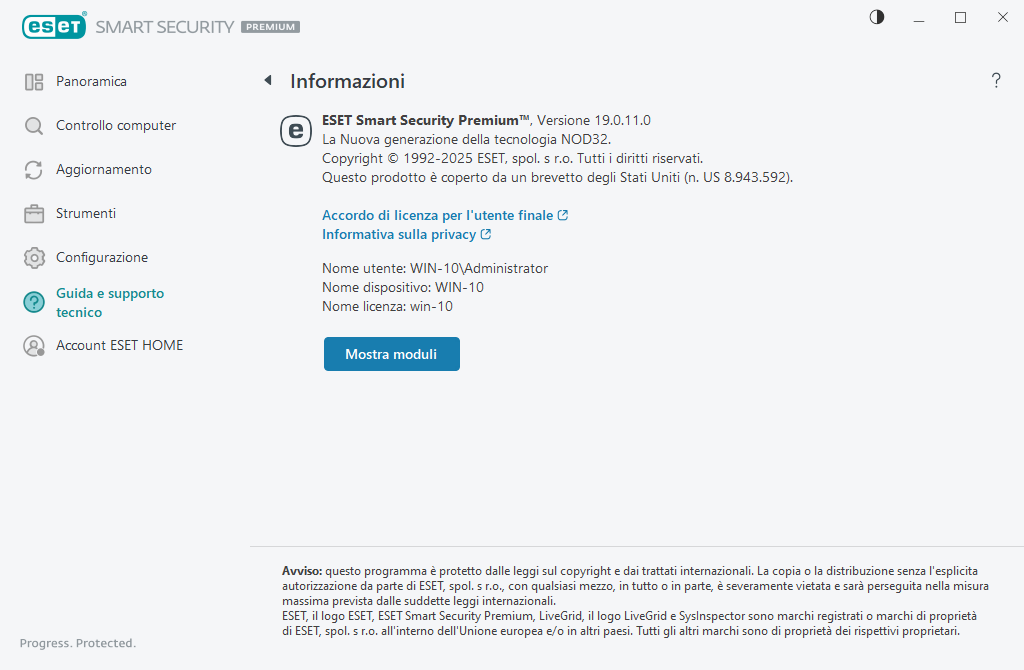Click the Account ESET HOME user icon
1024x670 pixels.
(34, 346)
